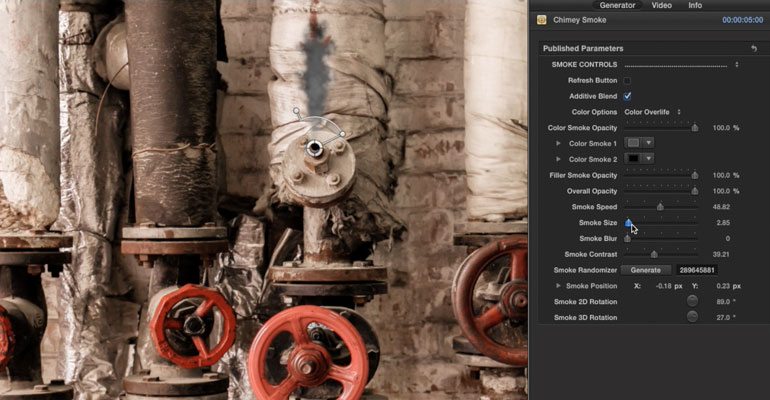Screen dimensions: 770x400
Task: Click the Smoke Randomizer seed value field
Action: tap(696, 270)
